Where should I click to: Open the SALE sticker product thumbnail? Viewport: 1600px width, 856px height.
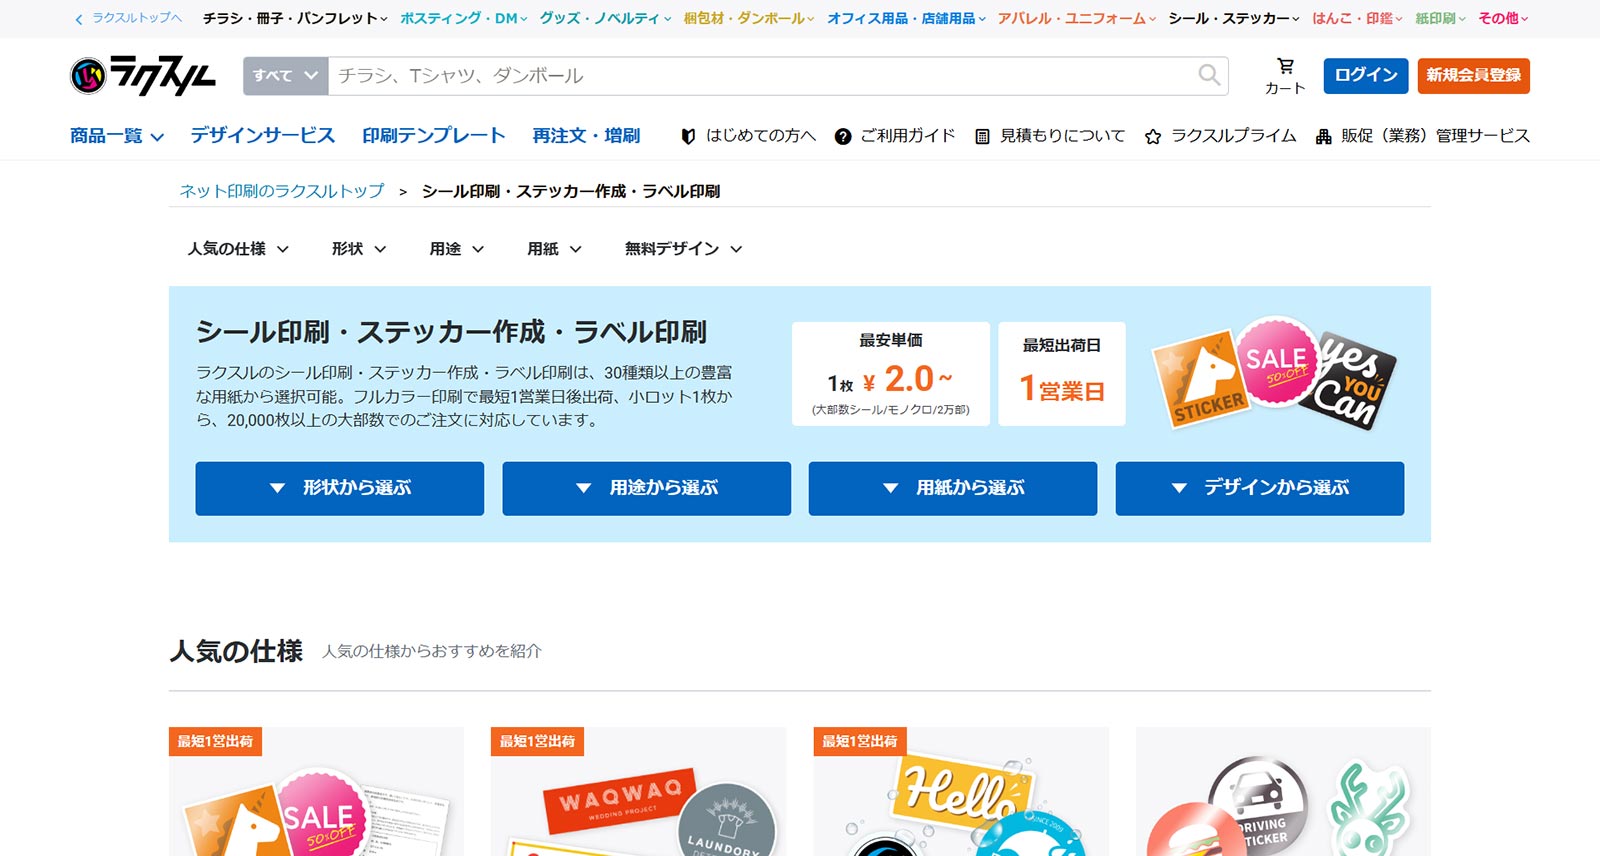tap(316, 792)
